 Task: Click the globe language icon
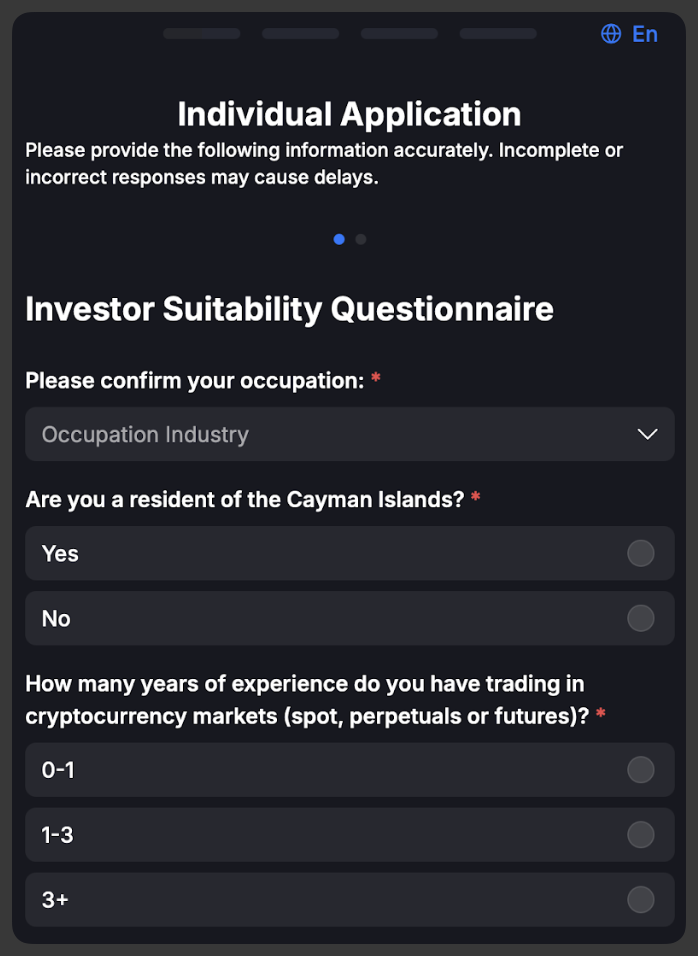(x=611, y=34)
